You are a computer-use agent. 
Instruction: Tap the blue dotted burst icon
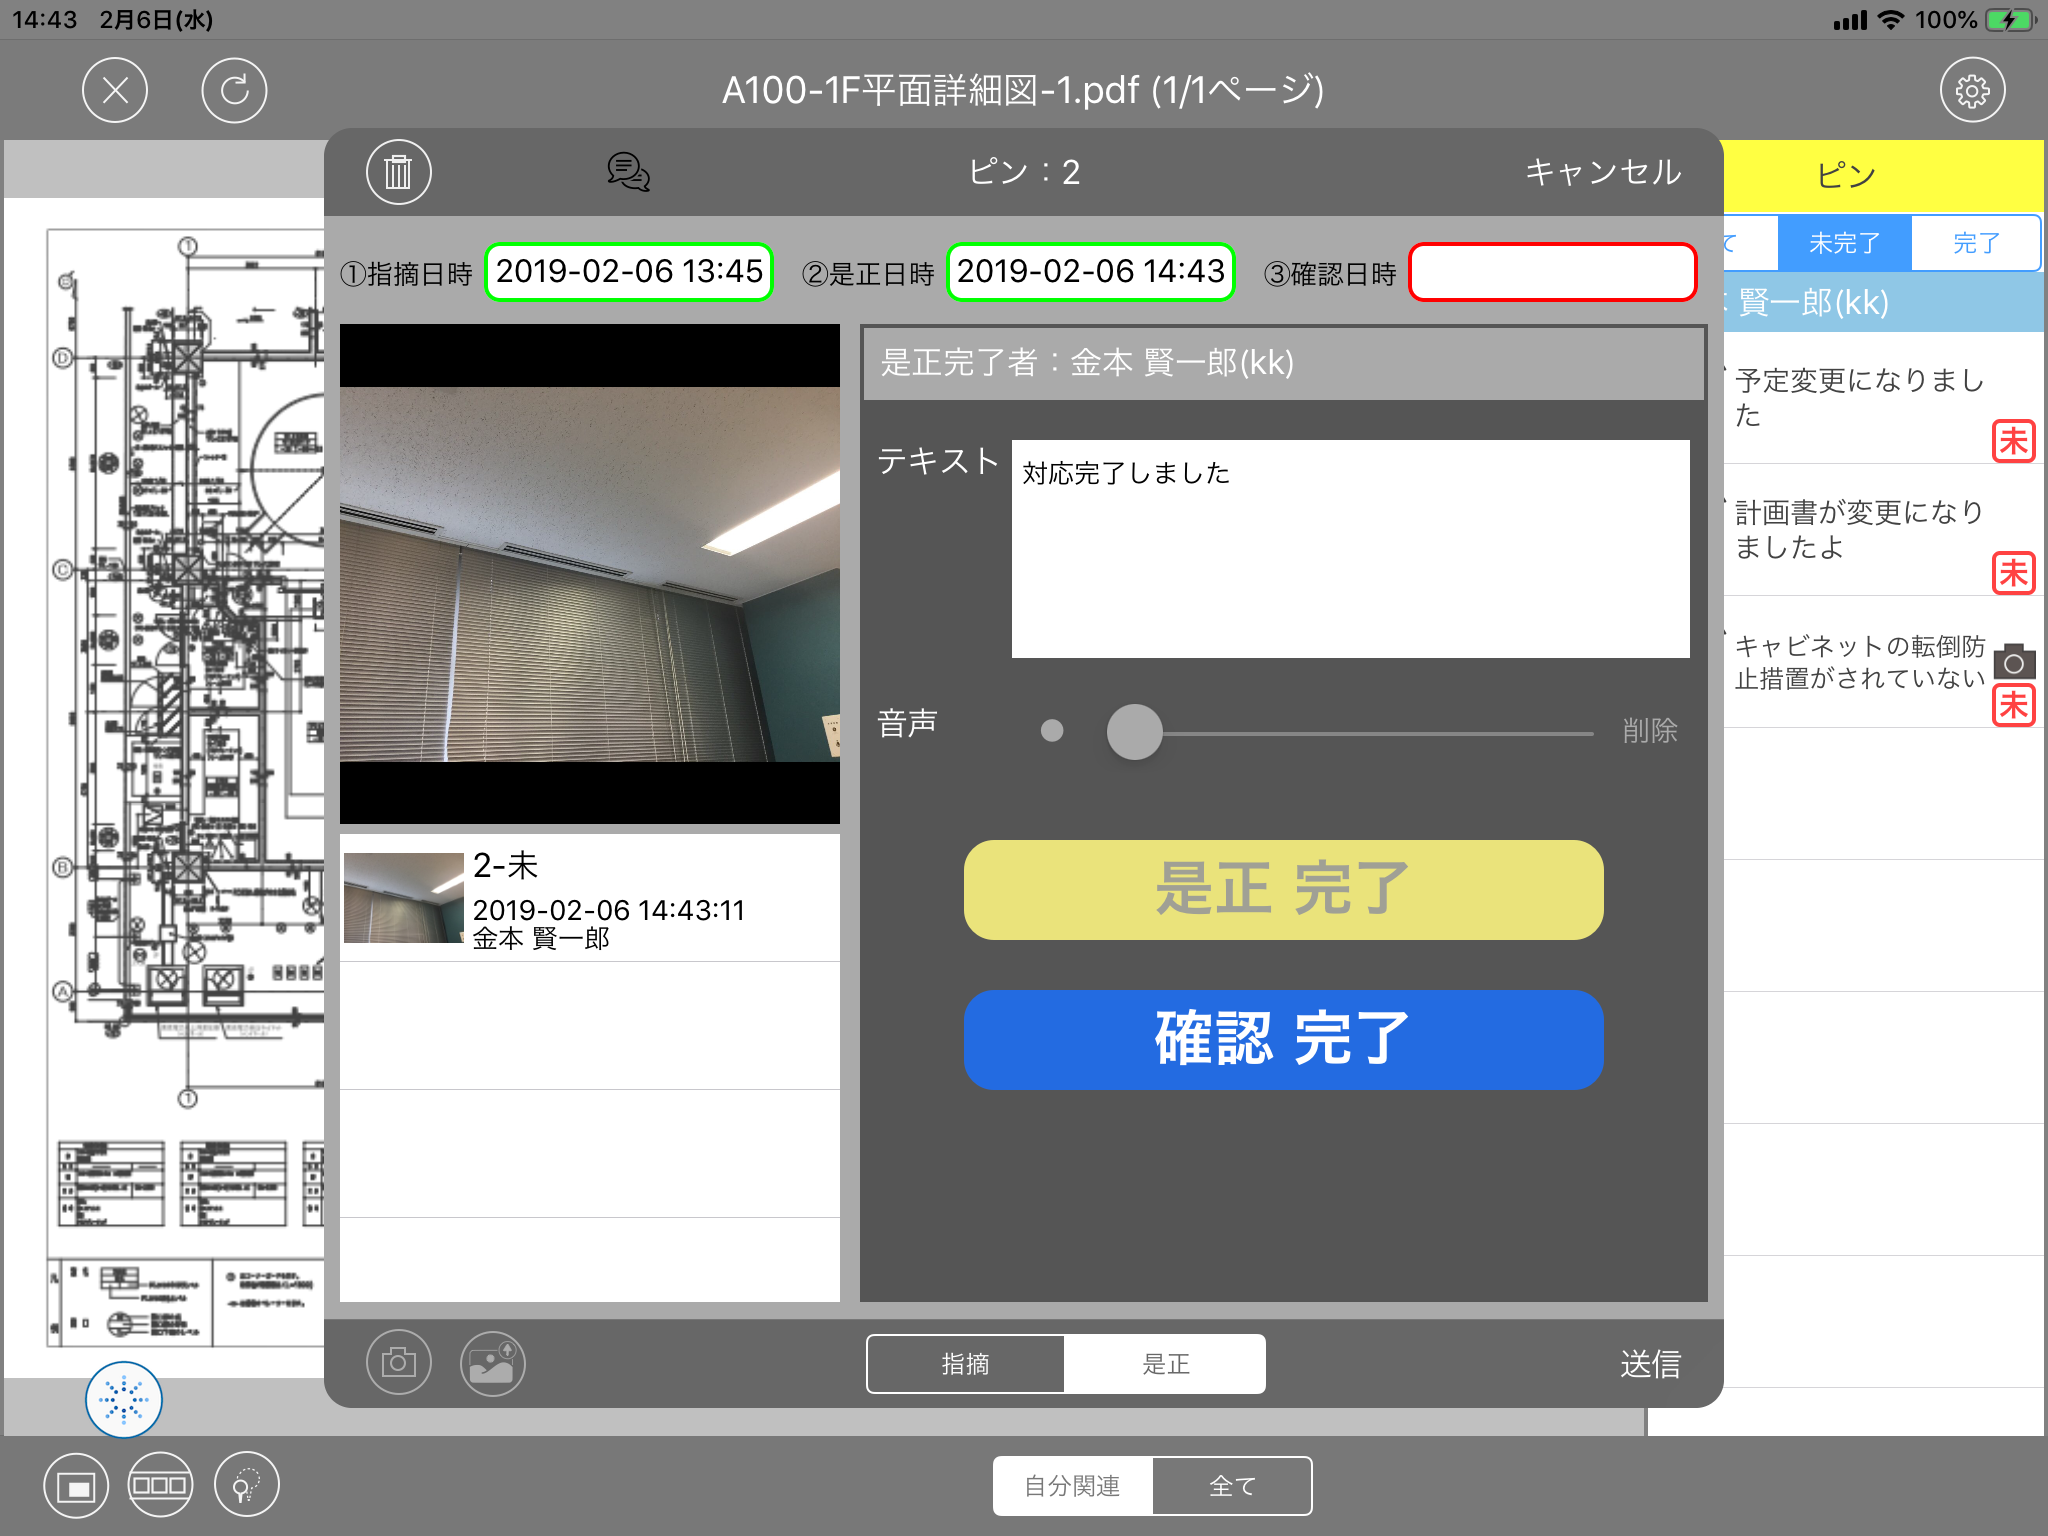point(124,1399)
